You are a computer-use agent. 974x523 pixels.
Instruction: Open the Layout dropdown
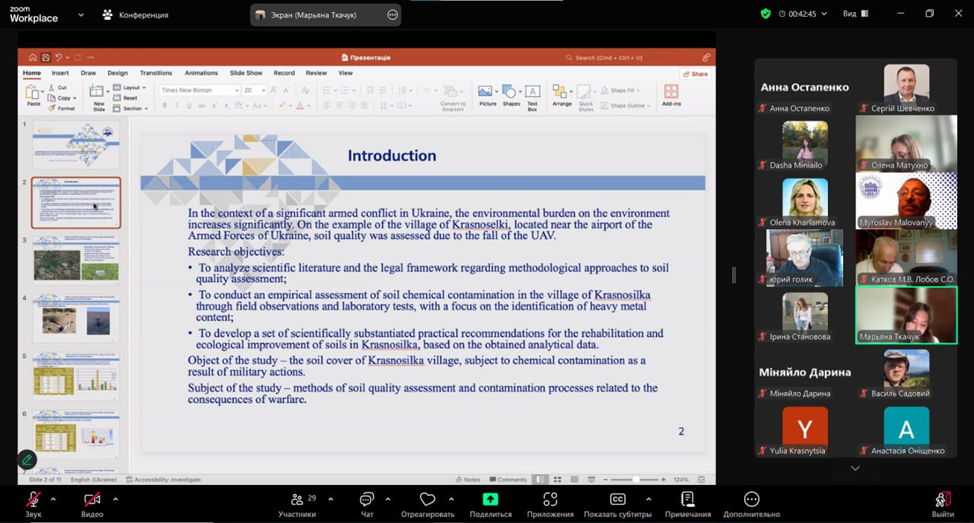130,88
